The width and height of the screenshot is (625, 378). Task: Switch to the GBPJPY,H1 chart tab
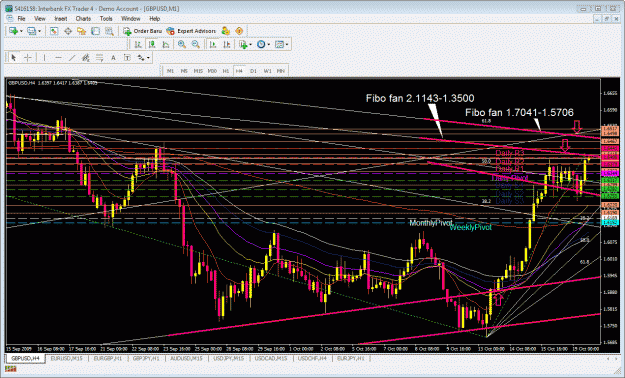(x=146, y=358)
